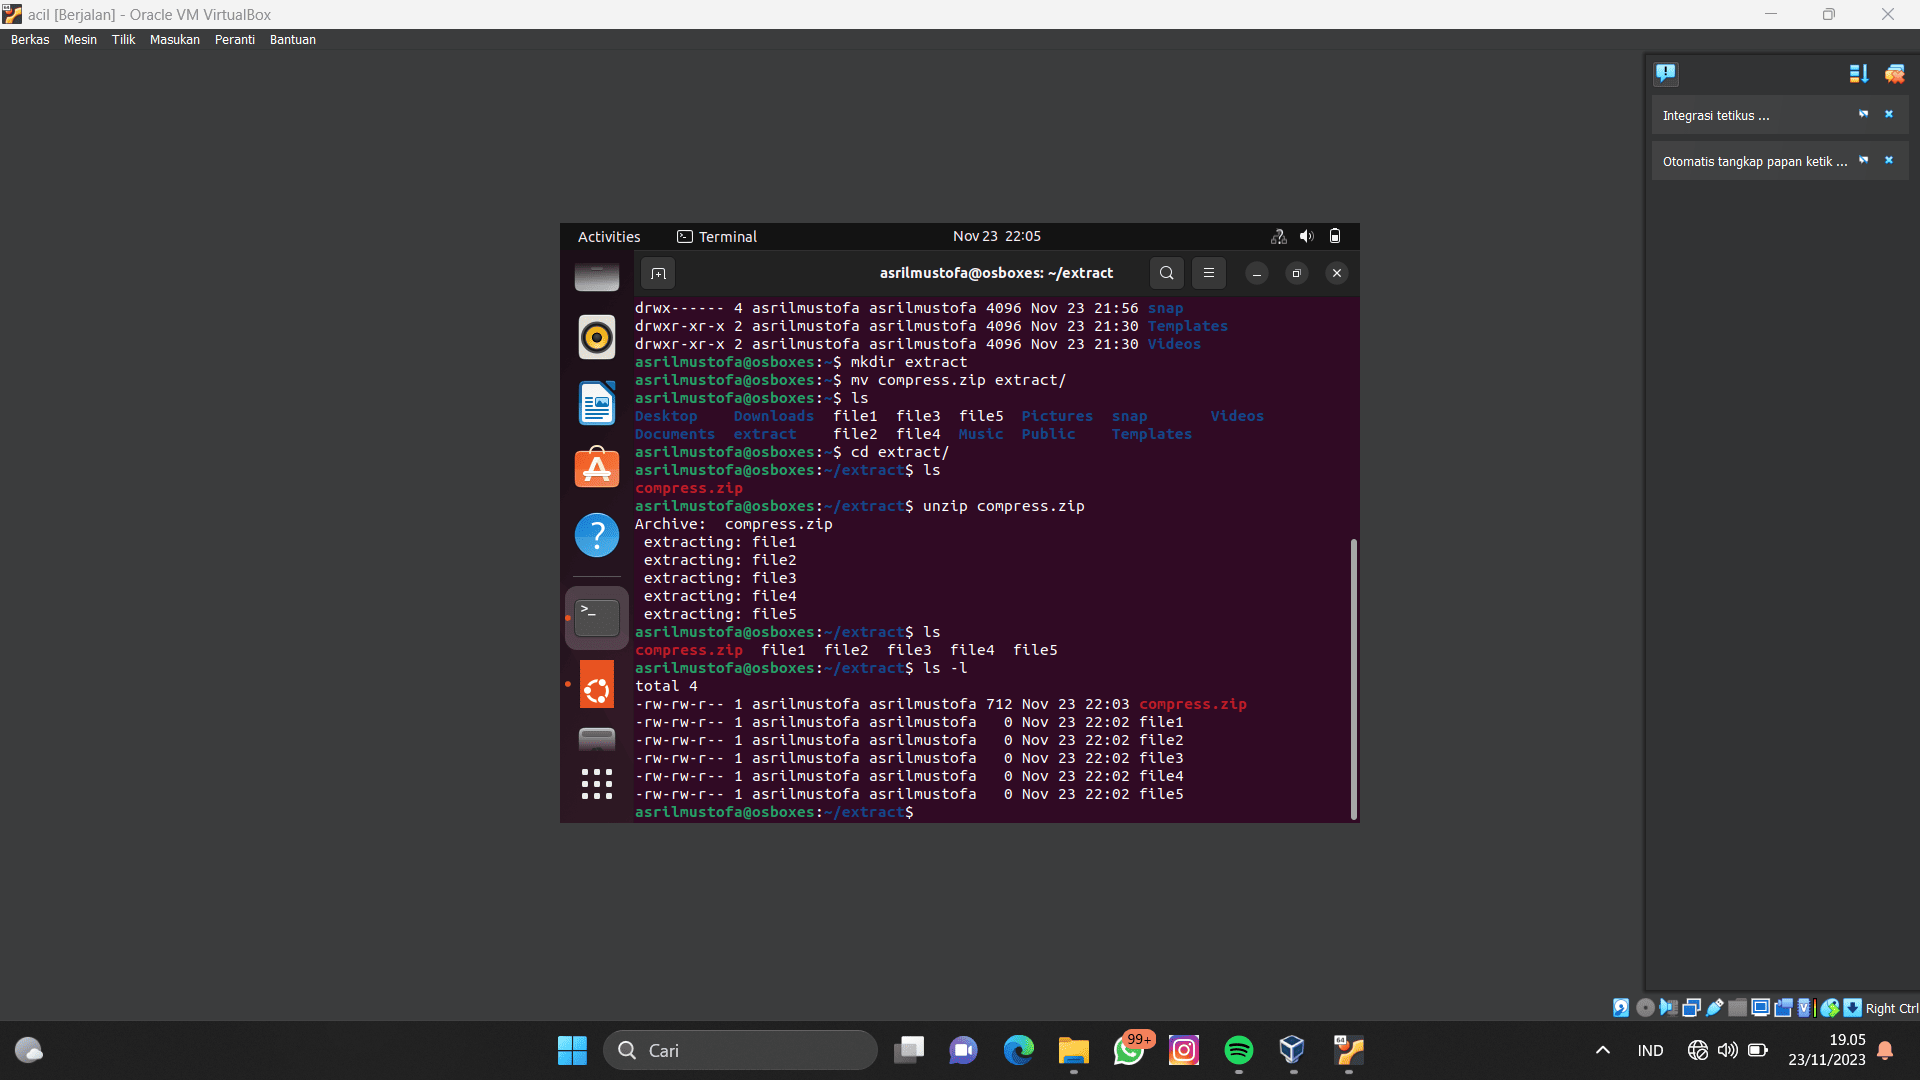The width and height of the screenshot is (1920, 1080).
Task: Show hidden system tray icons chevron
Action: (1603, 1050)
